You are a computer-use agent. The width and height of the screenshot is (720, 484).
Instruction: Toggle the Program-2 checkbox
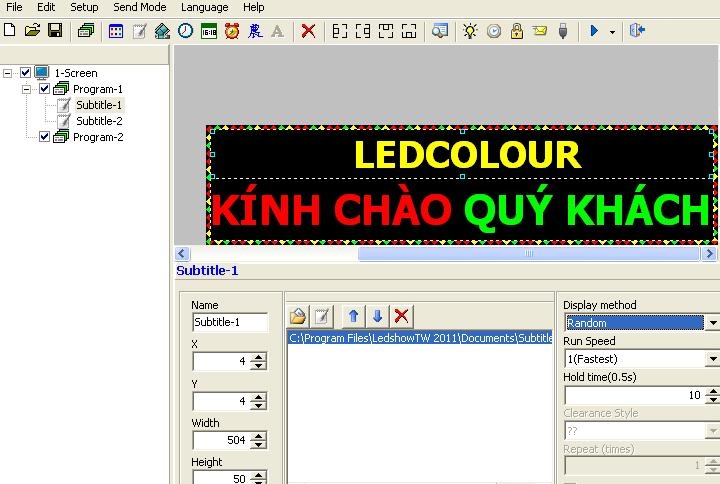44,137
